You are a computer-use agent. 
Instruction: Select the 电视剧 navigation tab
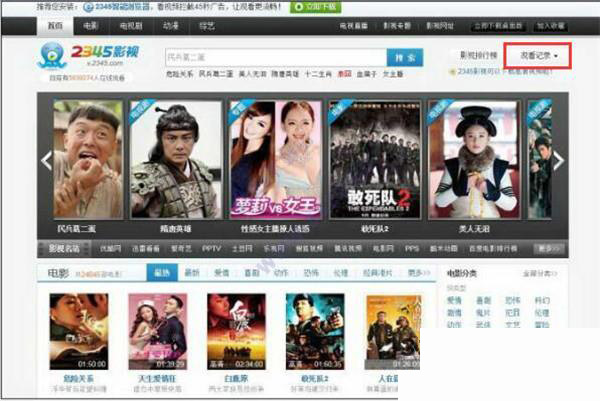tap(131, 26)
